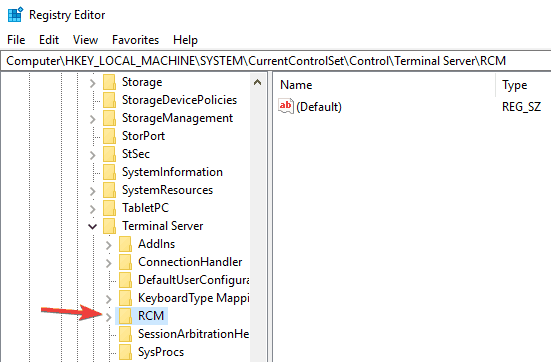
Task: Click the StorPort folder icon
Action: click(x=109, y=136)
